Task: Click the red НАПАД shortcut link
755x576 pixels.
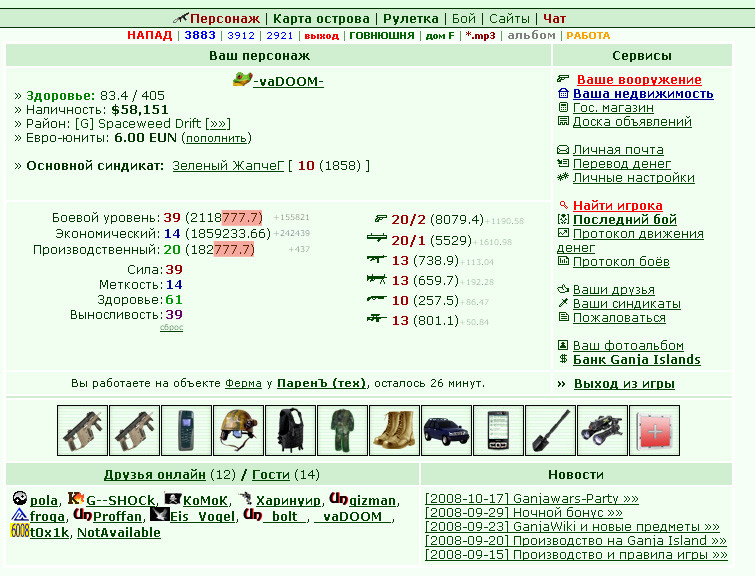Action: click(x=149, y=35)
